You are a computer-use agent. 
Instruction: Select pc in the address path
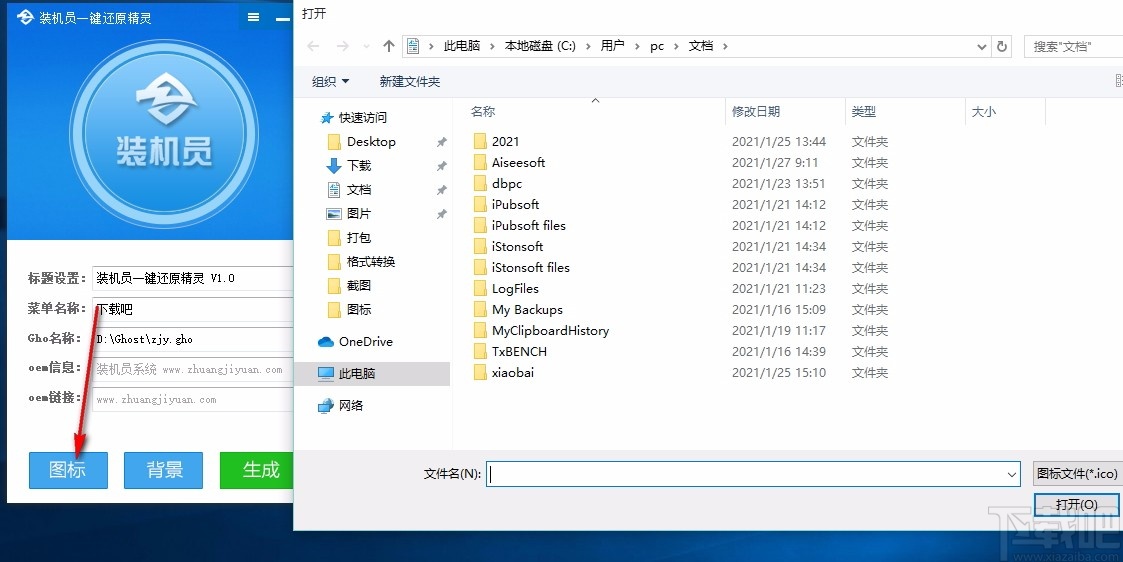pos(657,46)
